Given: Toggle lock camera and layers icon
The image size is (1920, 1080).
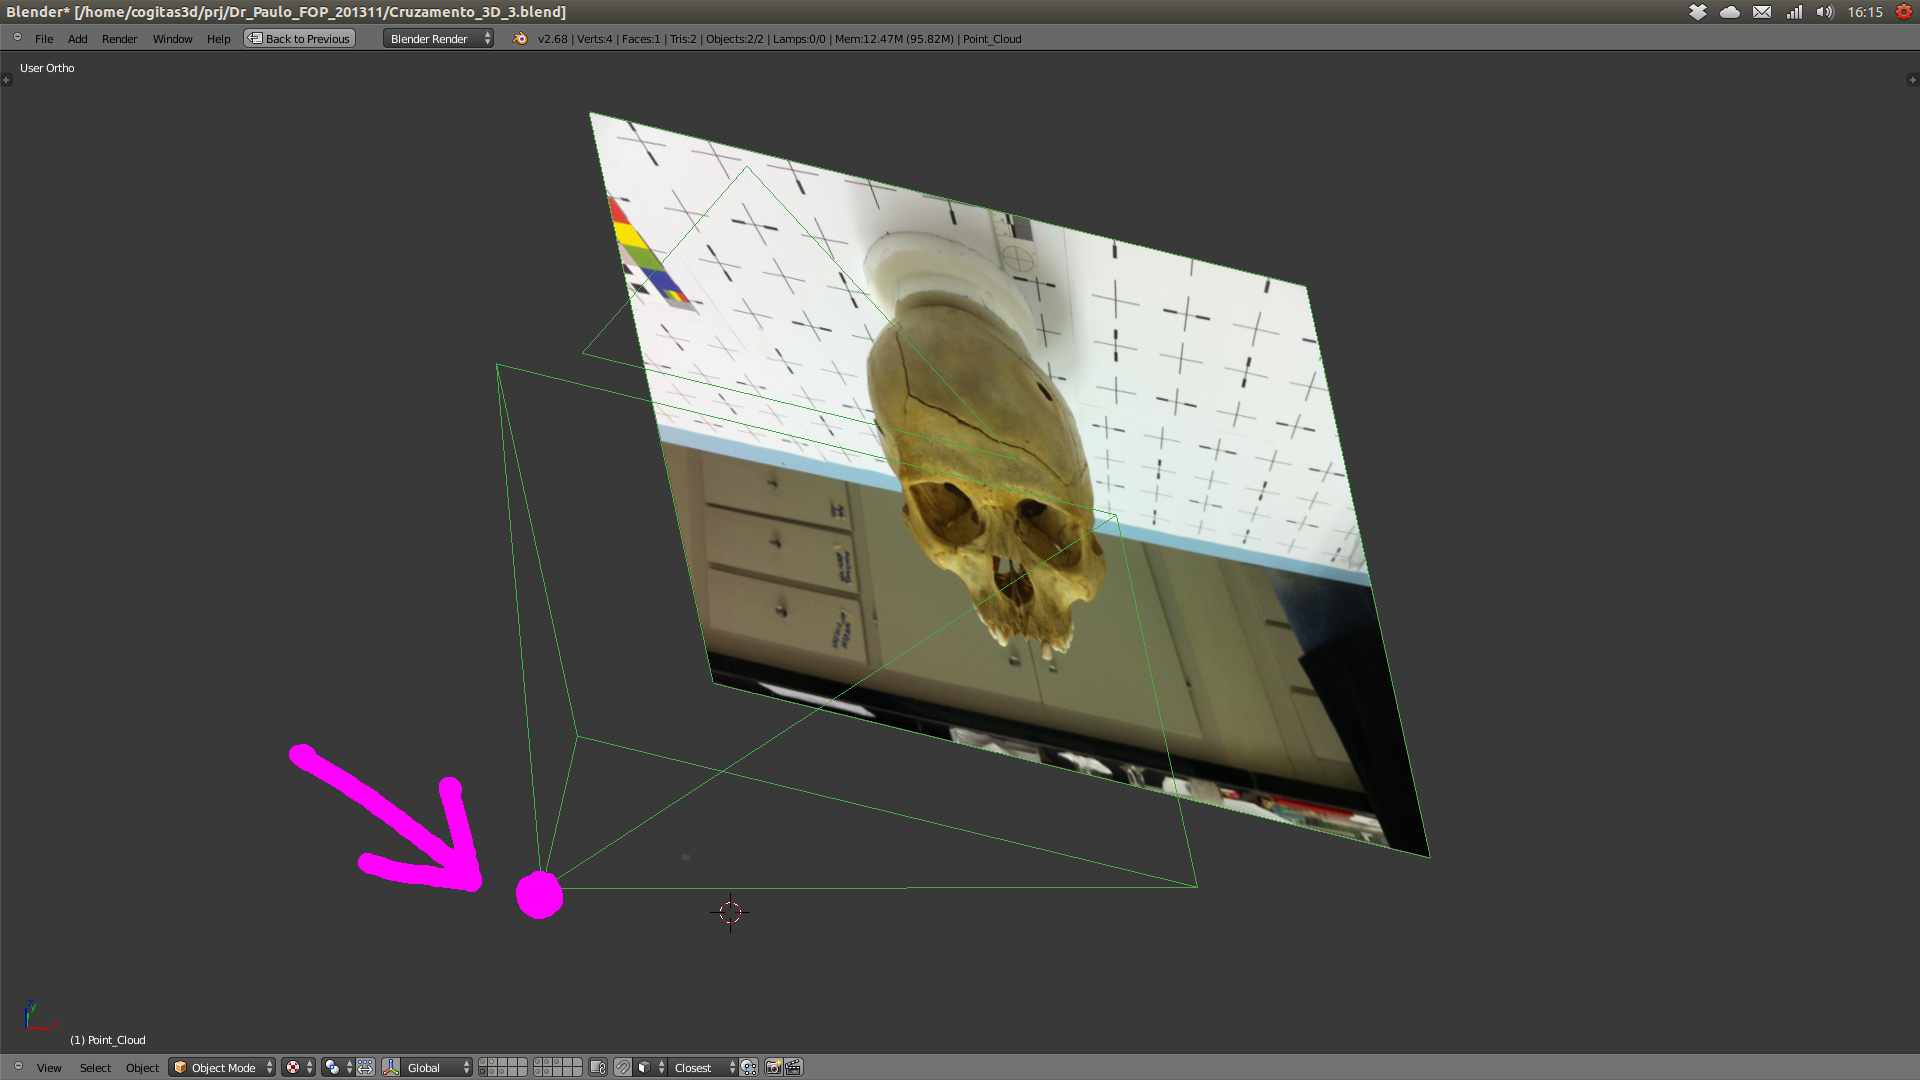Looking at the screenshot, I should (x=598, y=1067).
